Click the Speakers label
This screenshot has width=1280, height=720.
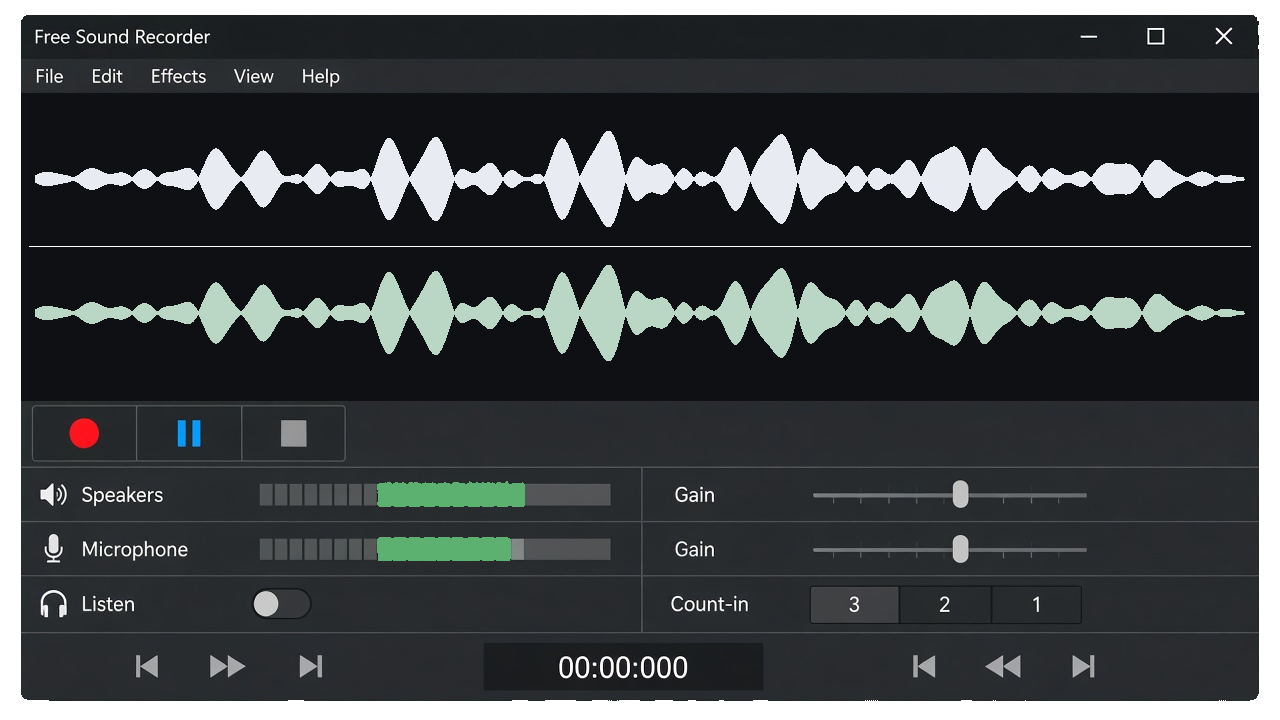122,495
